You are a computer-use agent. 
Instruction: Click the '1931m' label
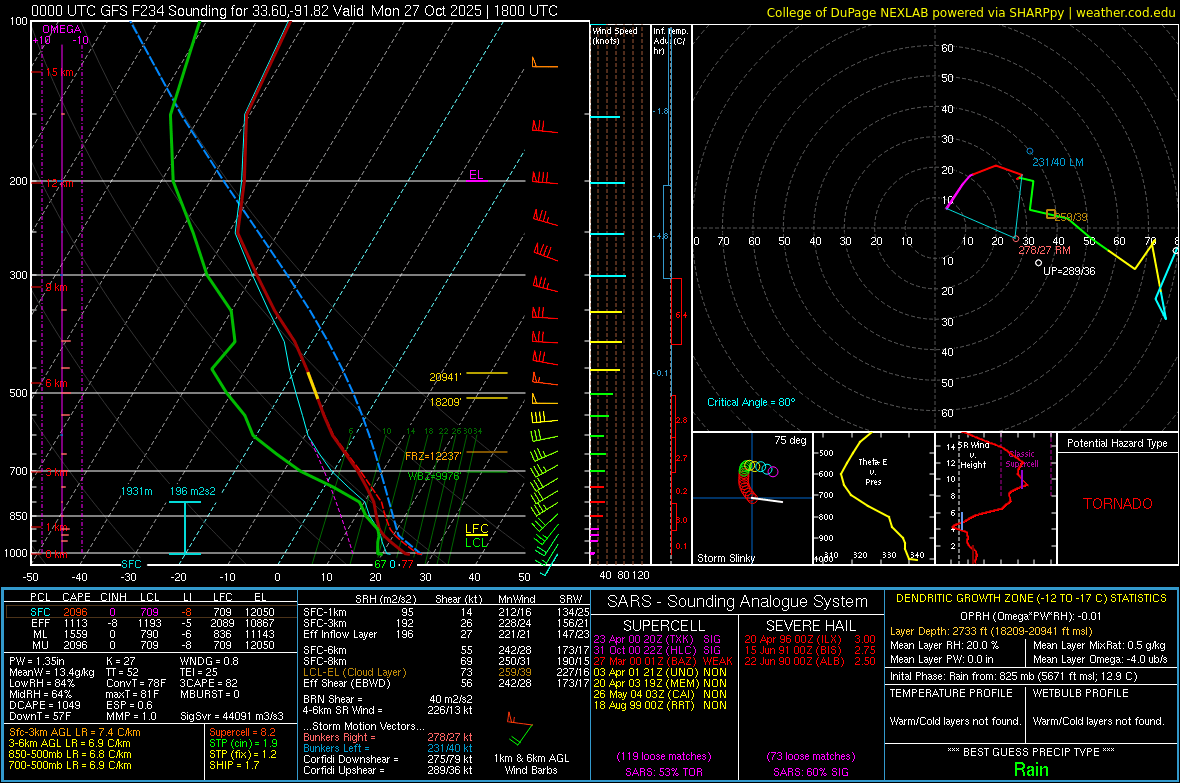click(136, 491)
